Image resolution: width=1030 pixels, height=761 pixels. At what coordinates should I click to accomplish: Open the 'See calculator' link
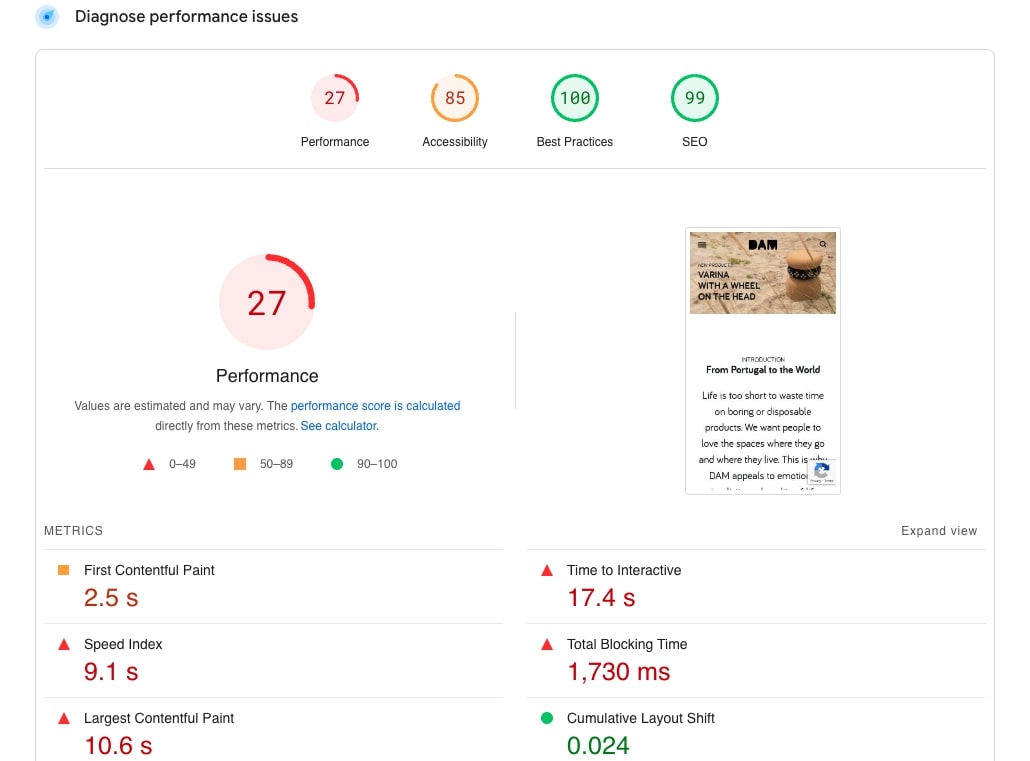pyautogui.click(x=339, y=426)
